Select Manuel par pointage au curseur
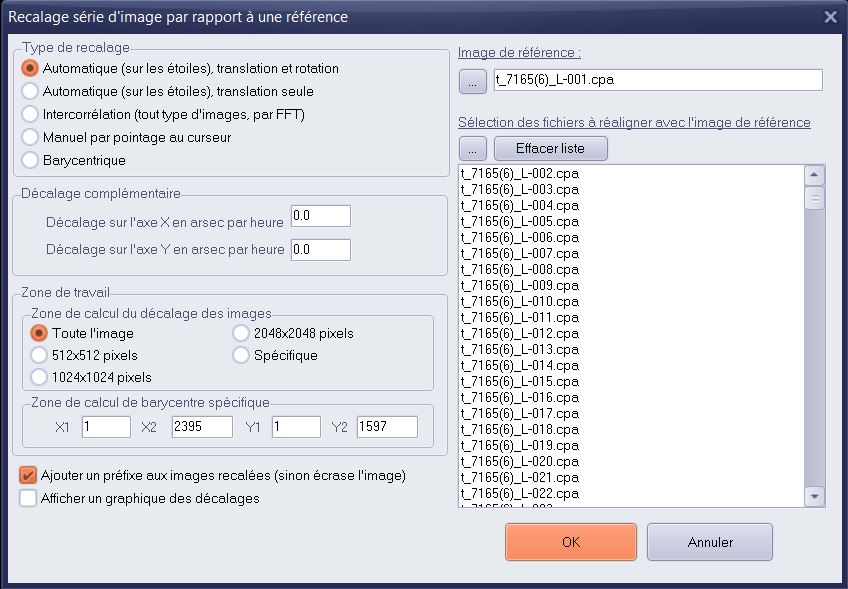 [31, 137]
